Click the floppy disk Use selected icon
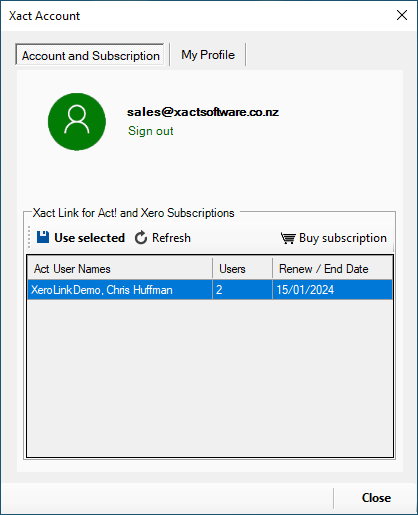Viewport: 418px width, 515px height. (x=43, y=237)
